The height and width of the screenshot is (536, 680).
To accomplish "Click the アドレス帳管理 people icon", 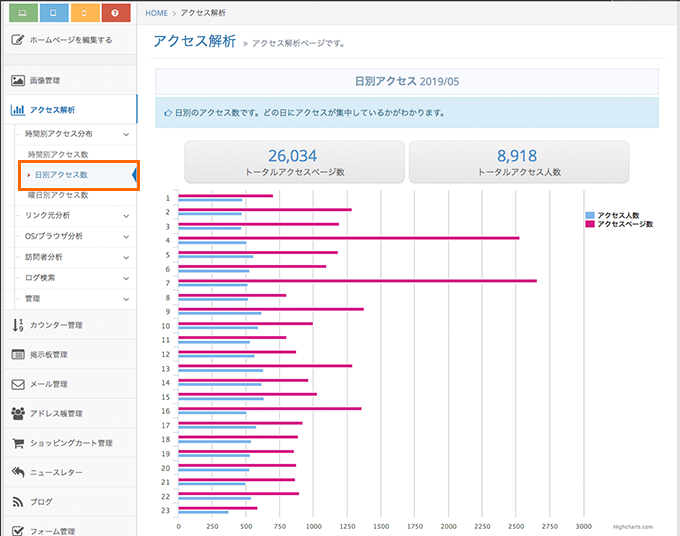I will click(18, 413).
